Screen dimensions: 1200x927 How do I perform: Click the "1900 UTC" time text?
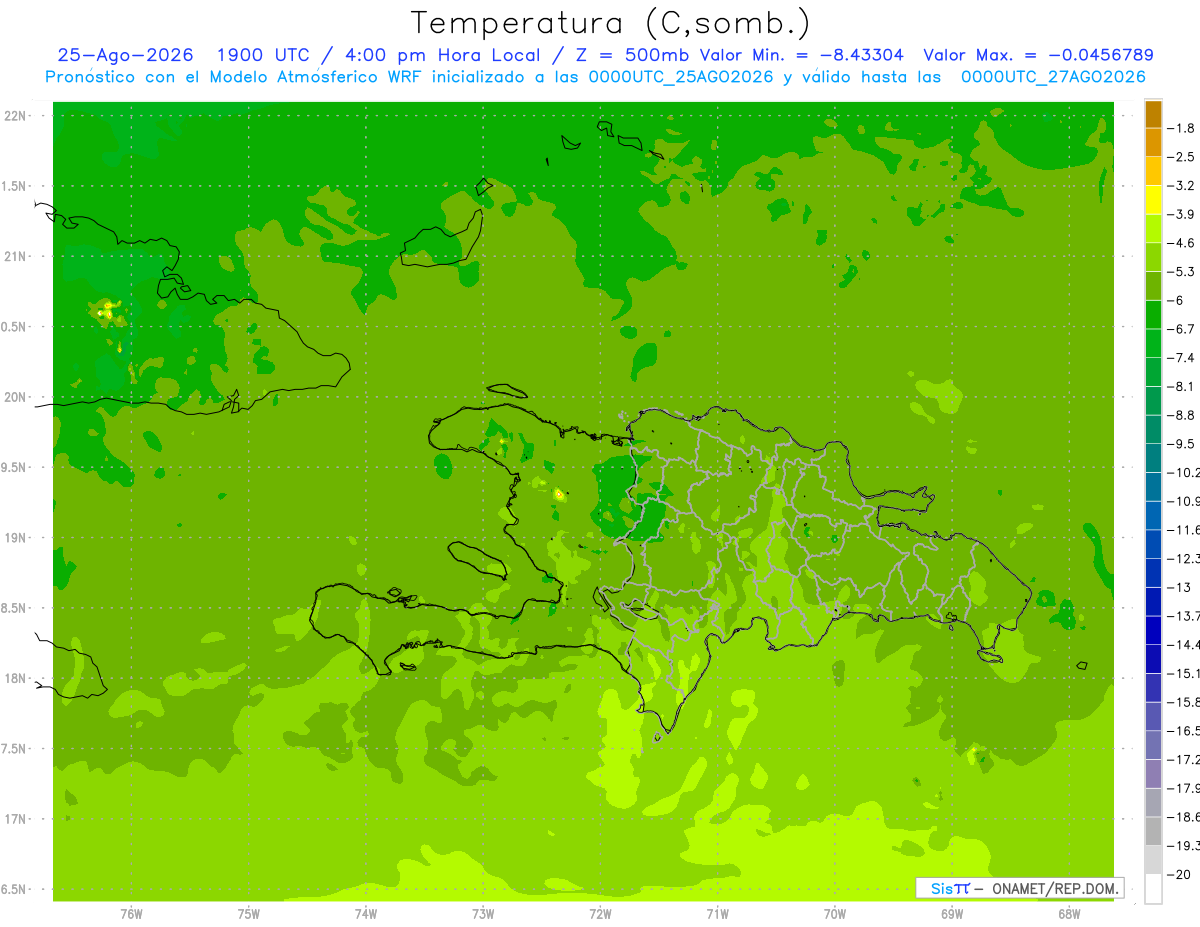coord(262,55)
